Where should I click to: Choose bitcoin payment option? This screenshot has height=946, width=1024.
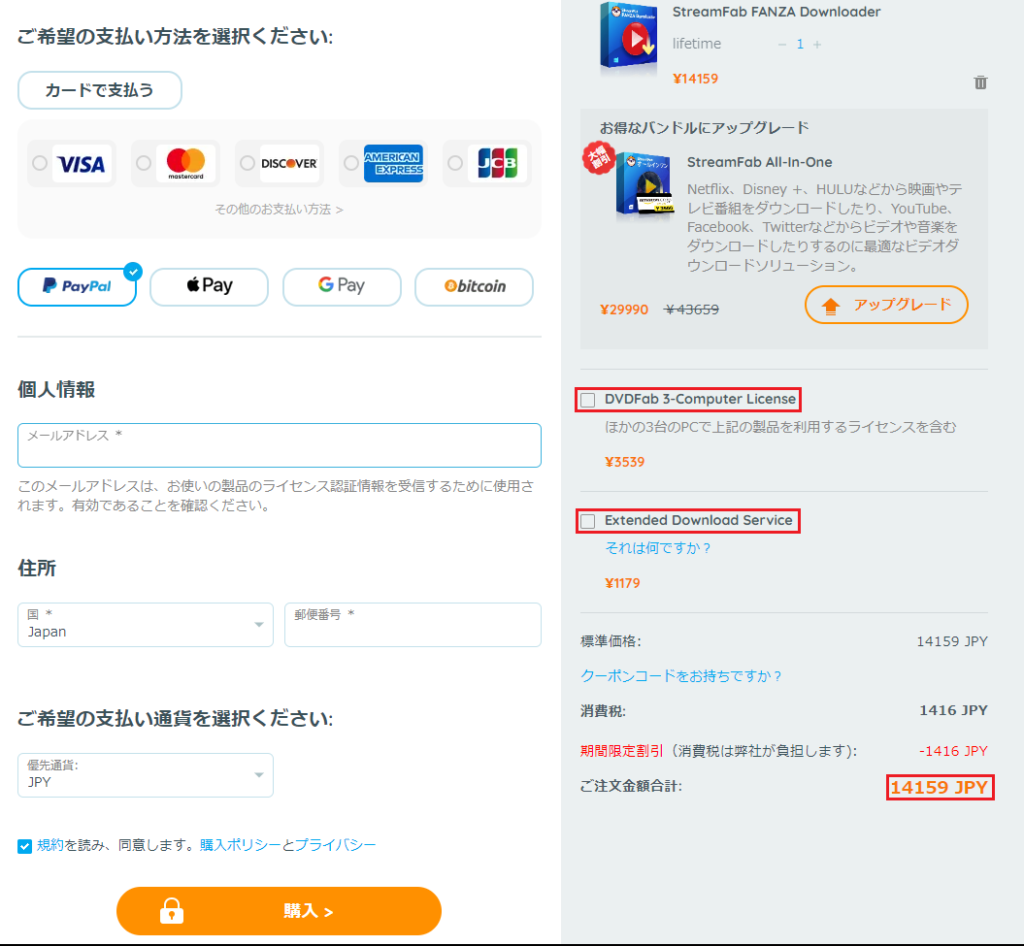(x=474, y=287)
